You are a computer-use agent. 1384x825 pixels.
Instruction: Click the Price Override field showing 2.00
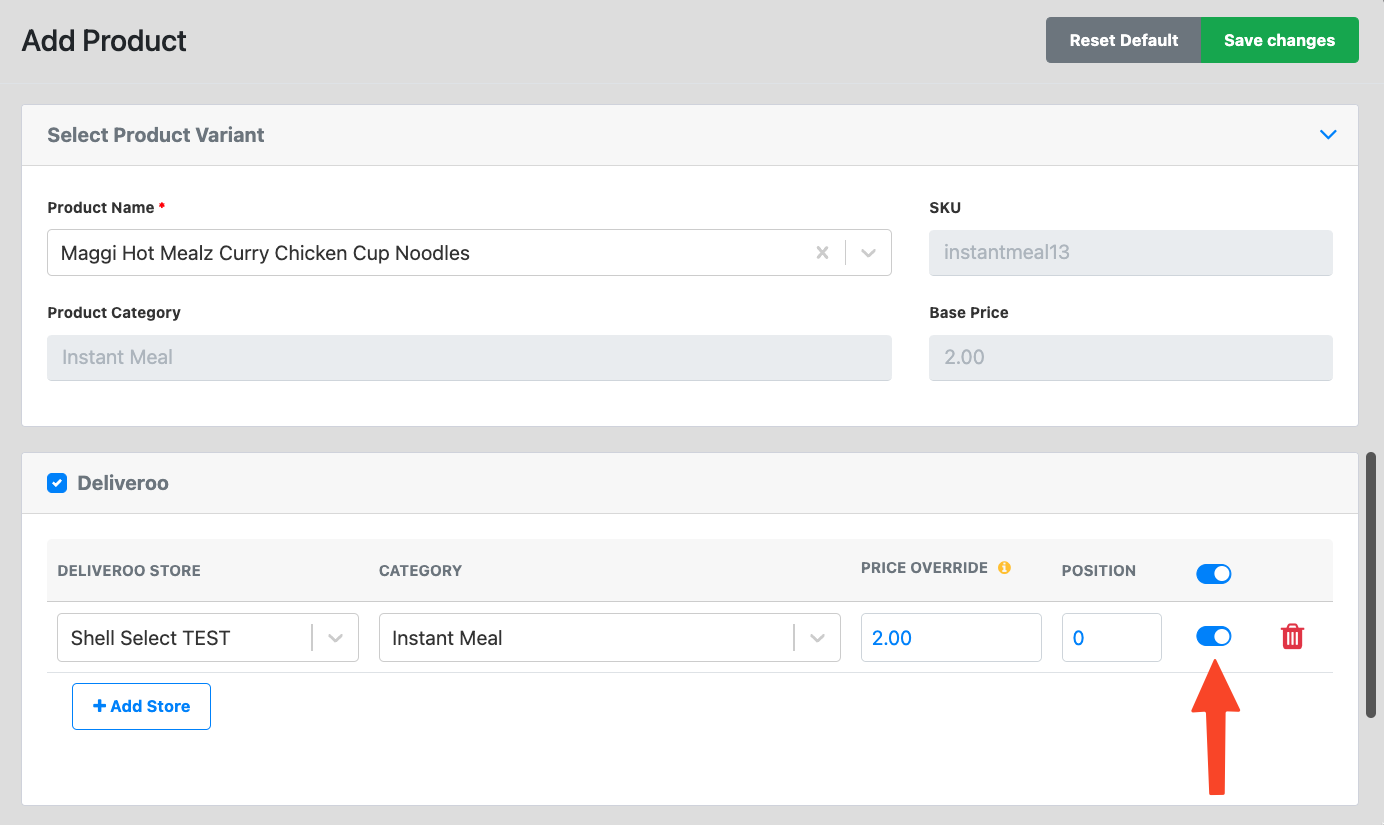(x=951, y=638)
